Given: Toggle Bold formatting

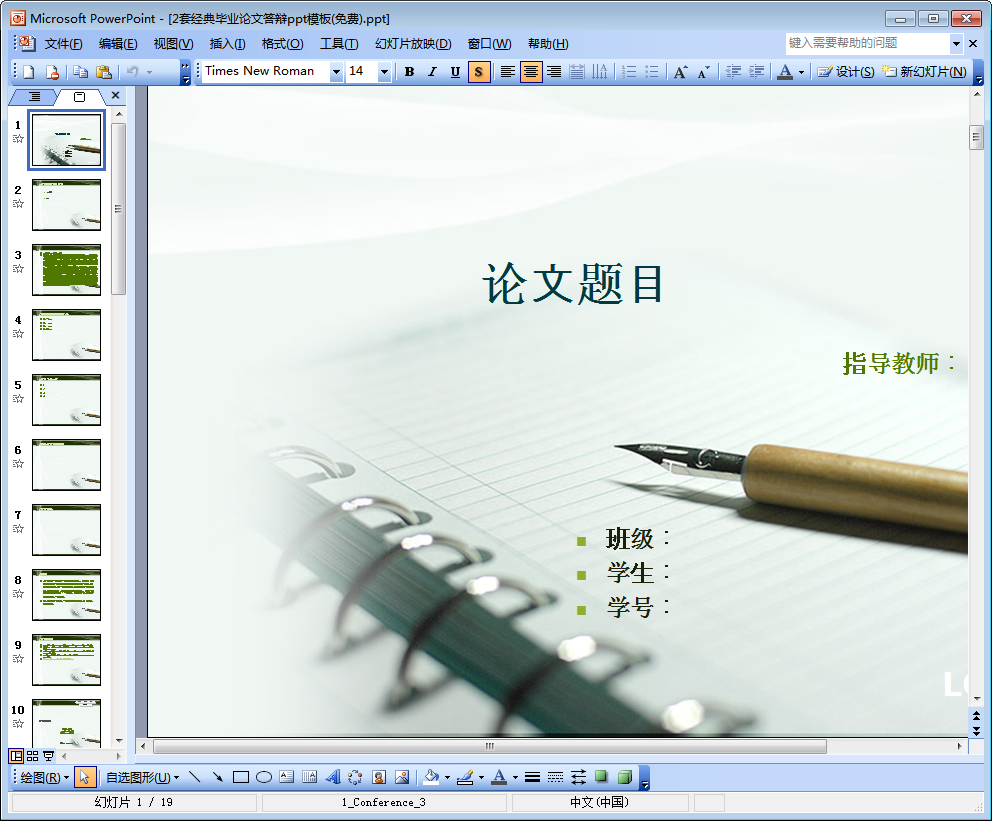Looking at the screenshot, I should pyautogui.click(x=409, y=71).
